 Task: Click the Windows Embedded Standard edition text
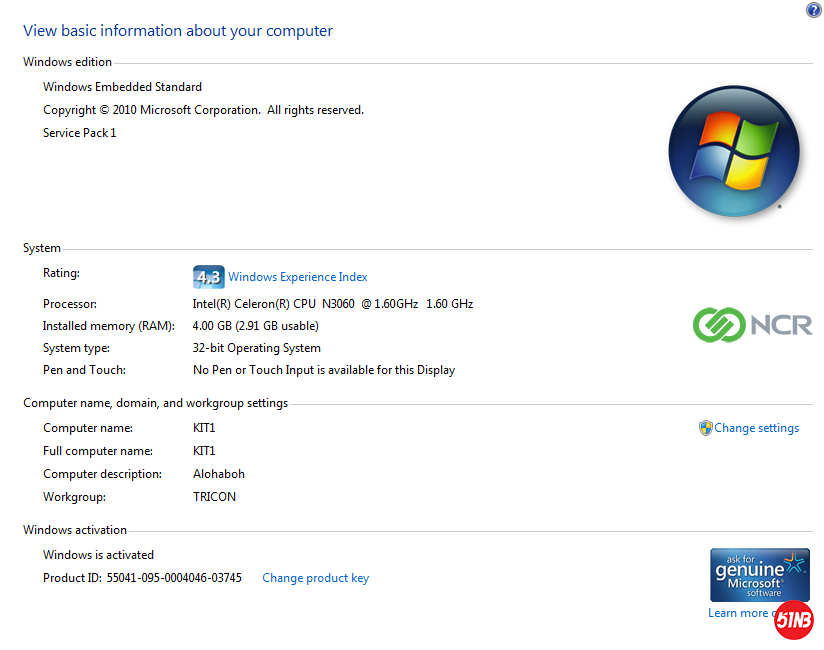point(122,87)
